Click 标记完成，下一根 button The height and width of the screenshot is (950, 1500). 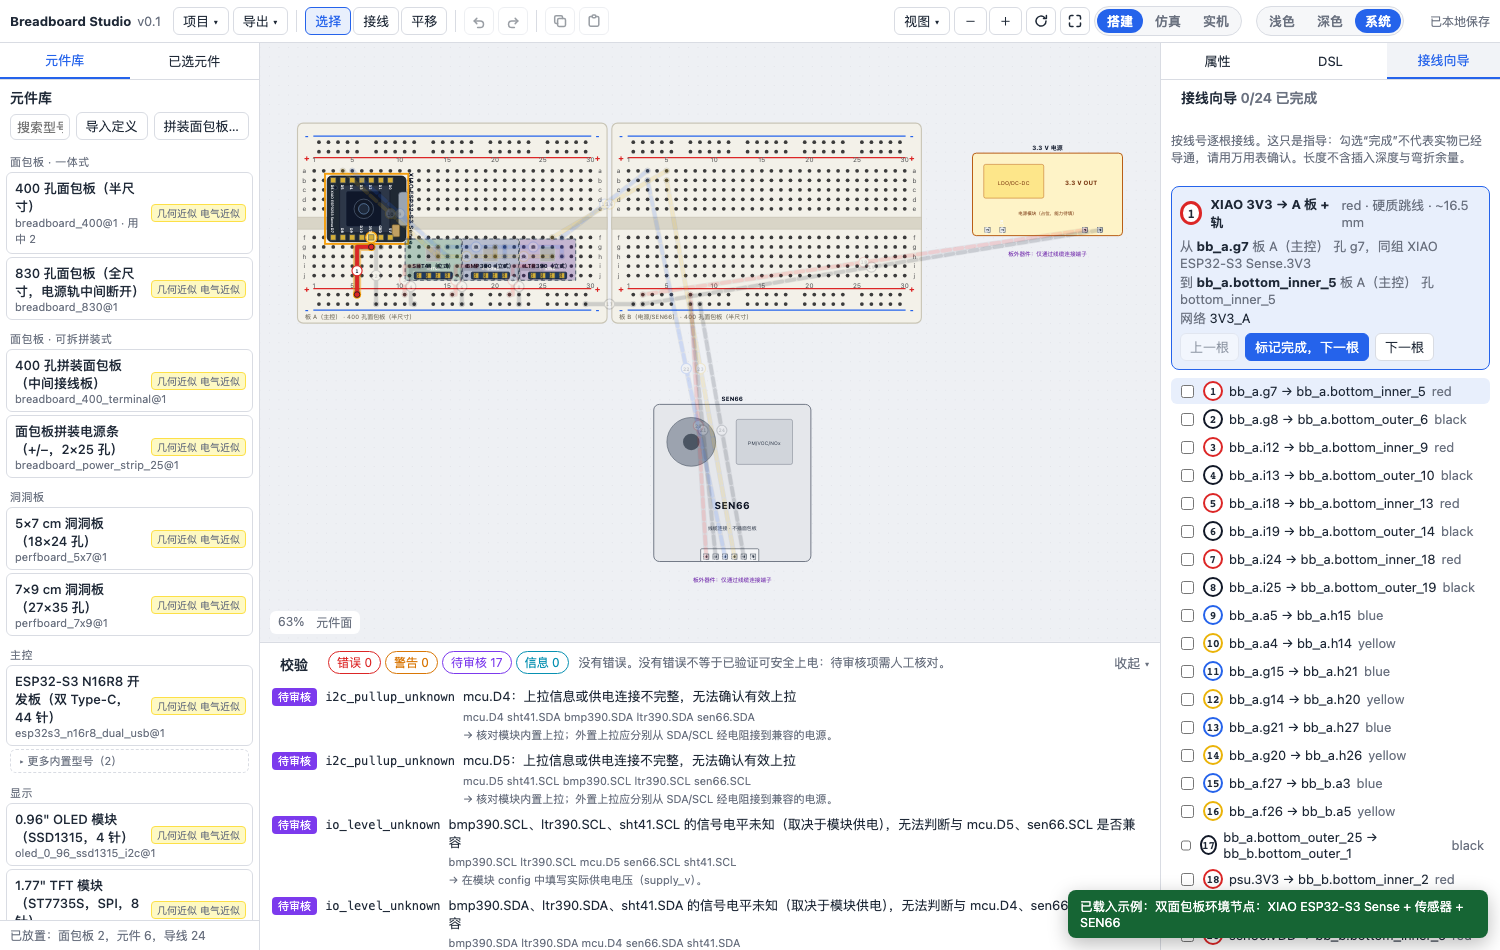click(x=1307, y=347)
